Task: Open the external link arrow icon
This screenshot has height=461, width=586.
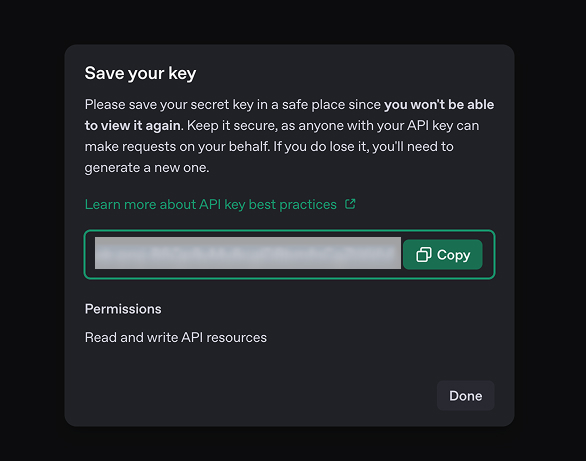Action: [x=350, y=204]
